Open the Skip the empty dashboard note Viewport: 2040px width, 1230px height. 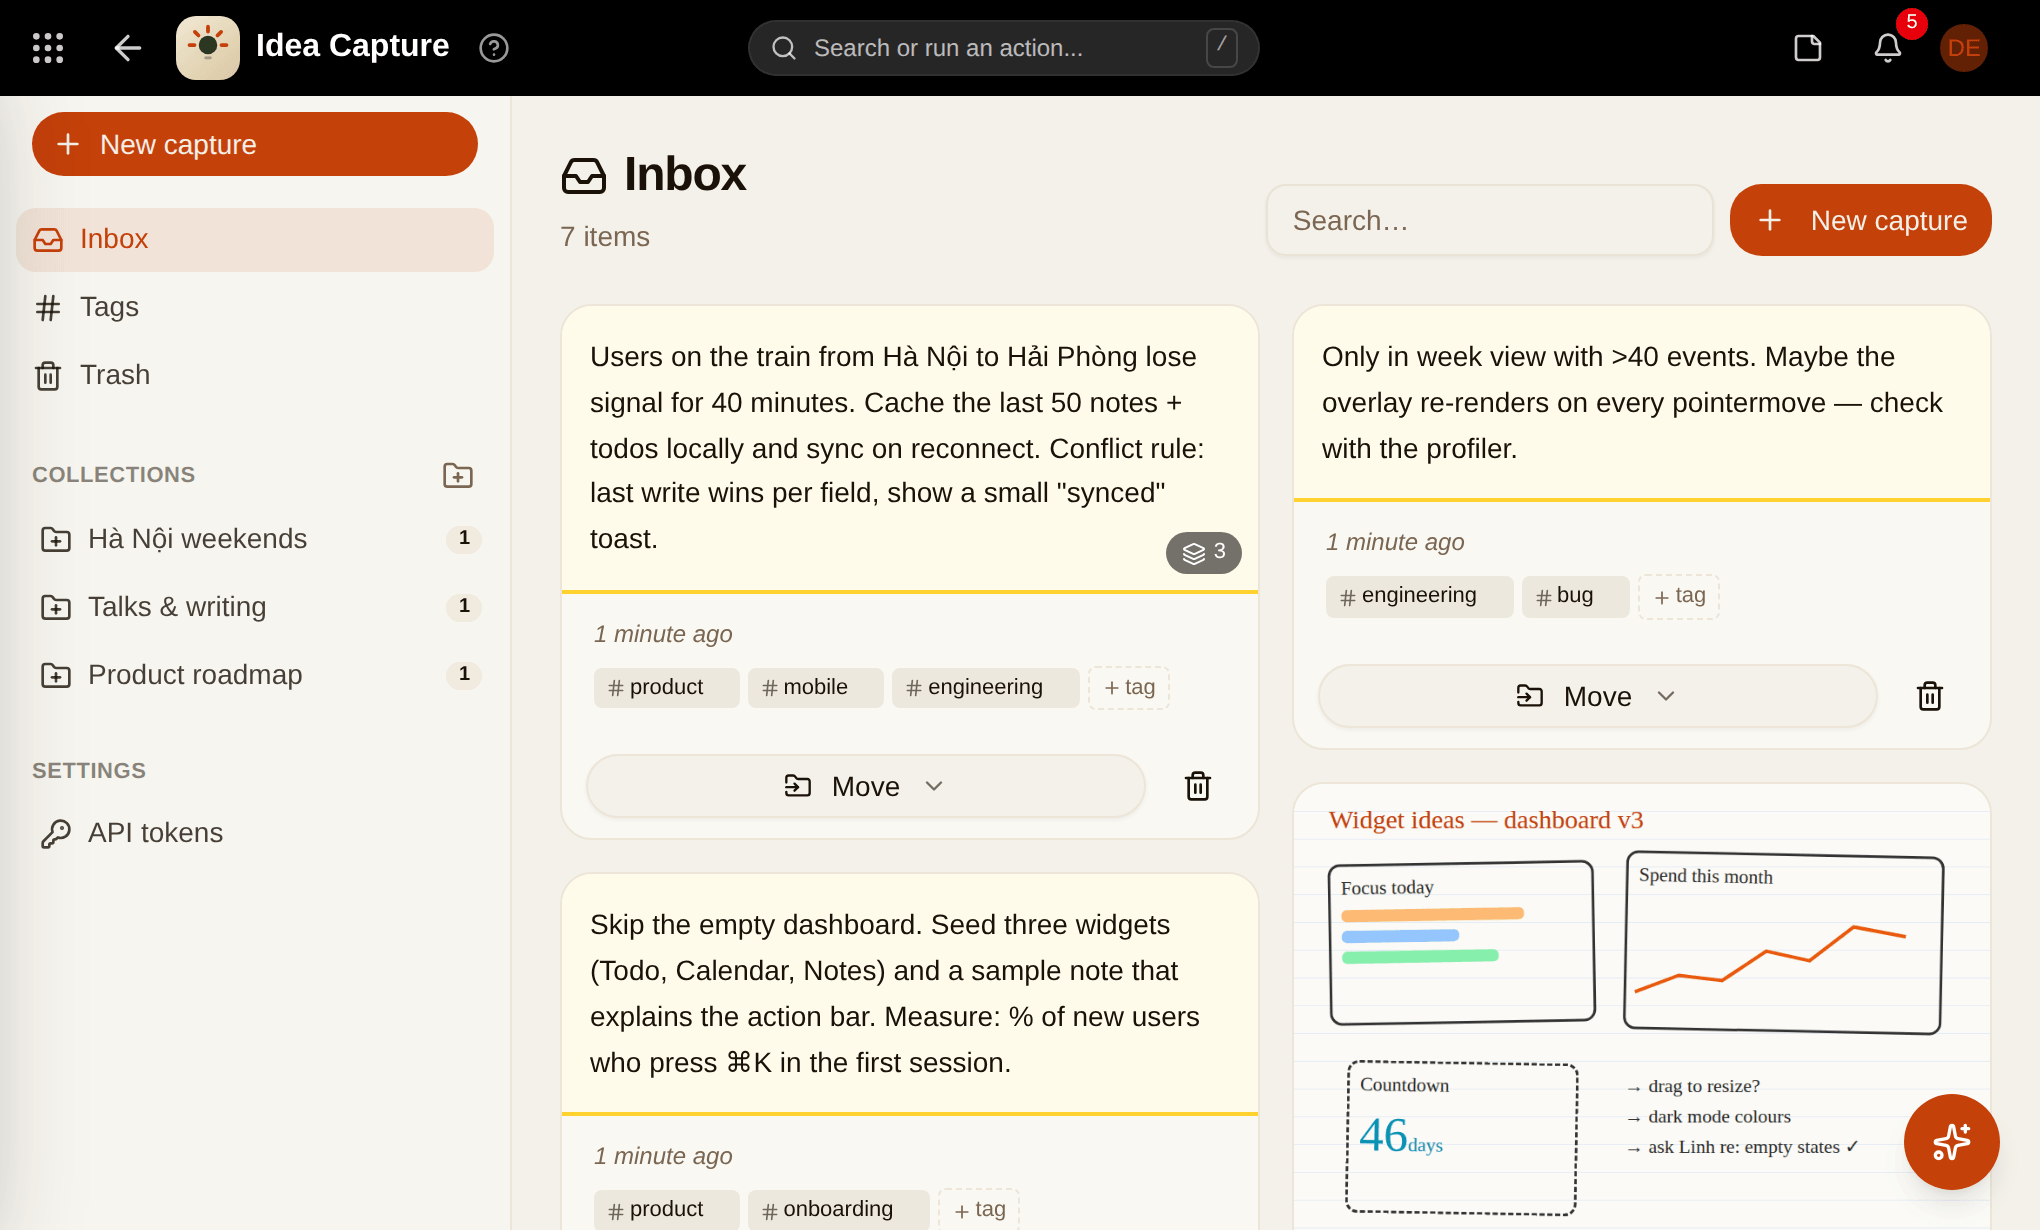click(910, 994)
